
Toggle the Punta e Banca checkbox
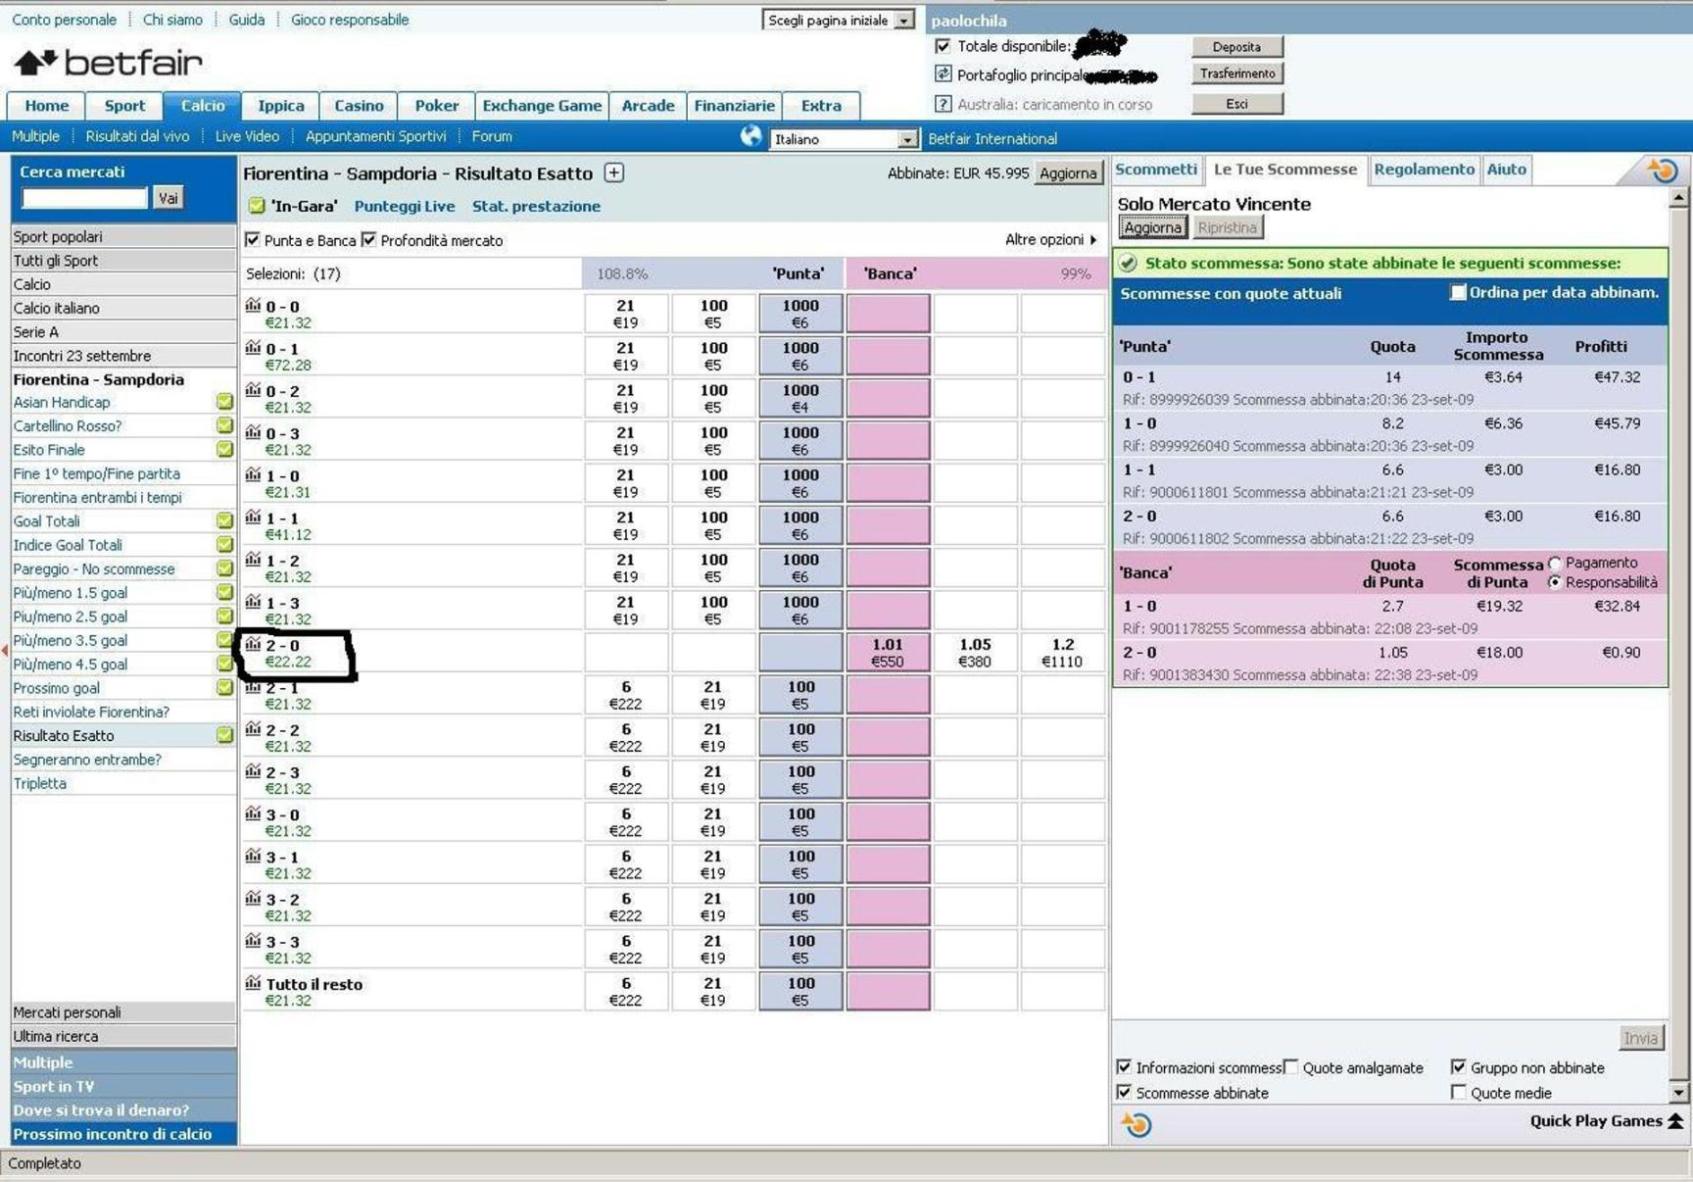253,240
